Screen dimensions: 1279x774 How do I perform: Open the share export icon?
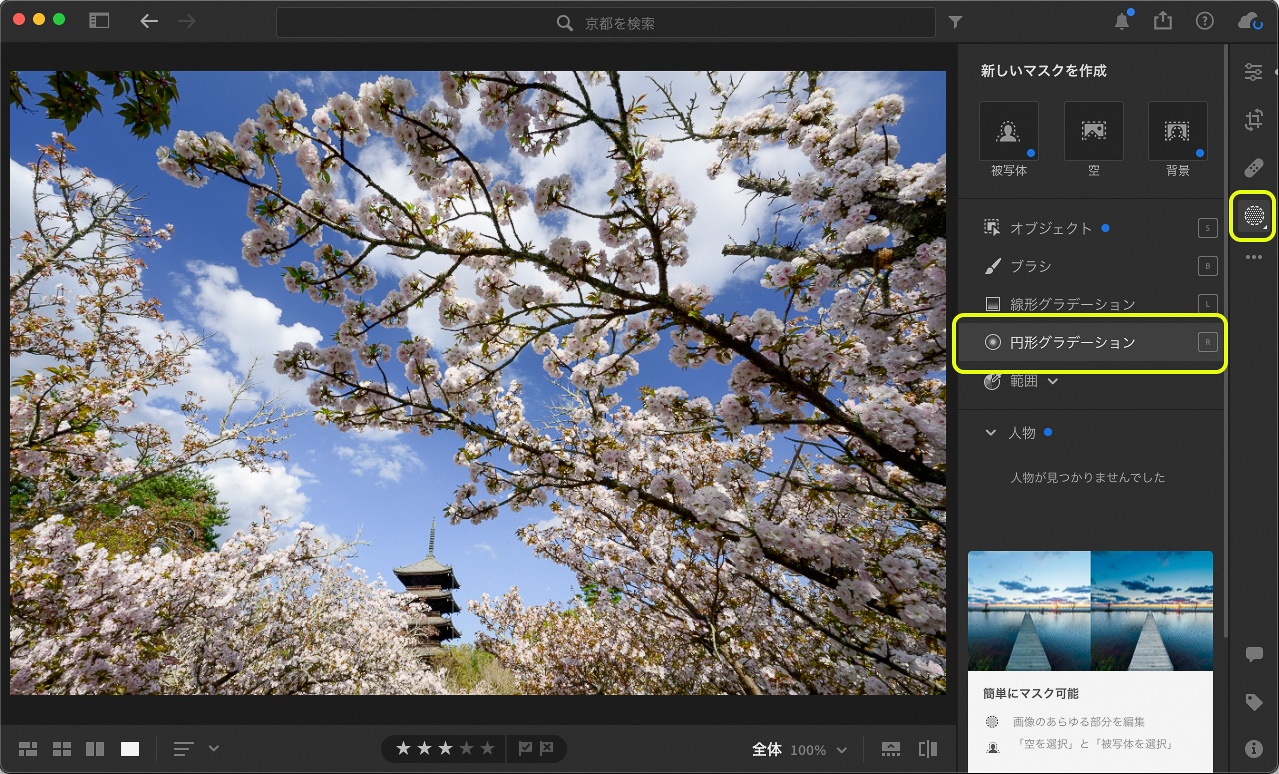(1162, 21)
